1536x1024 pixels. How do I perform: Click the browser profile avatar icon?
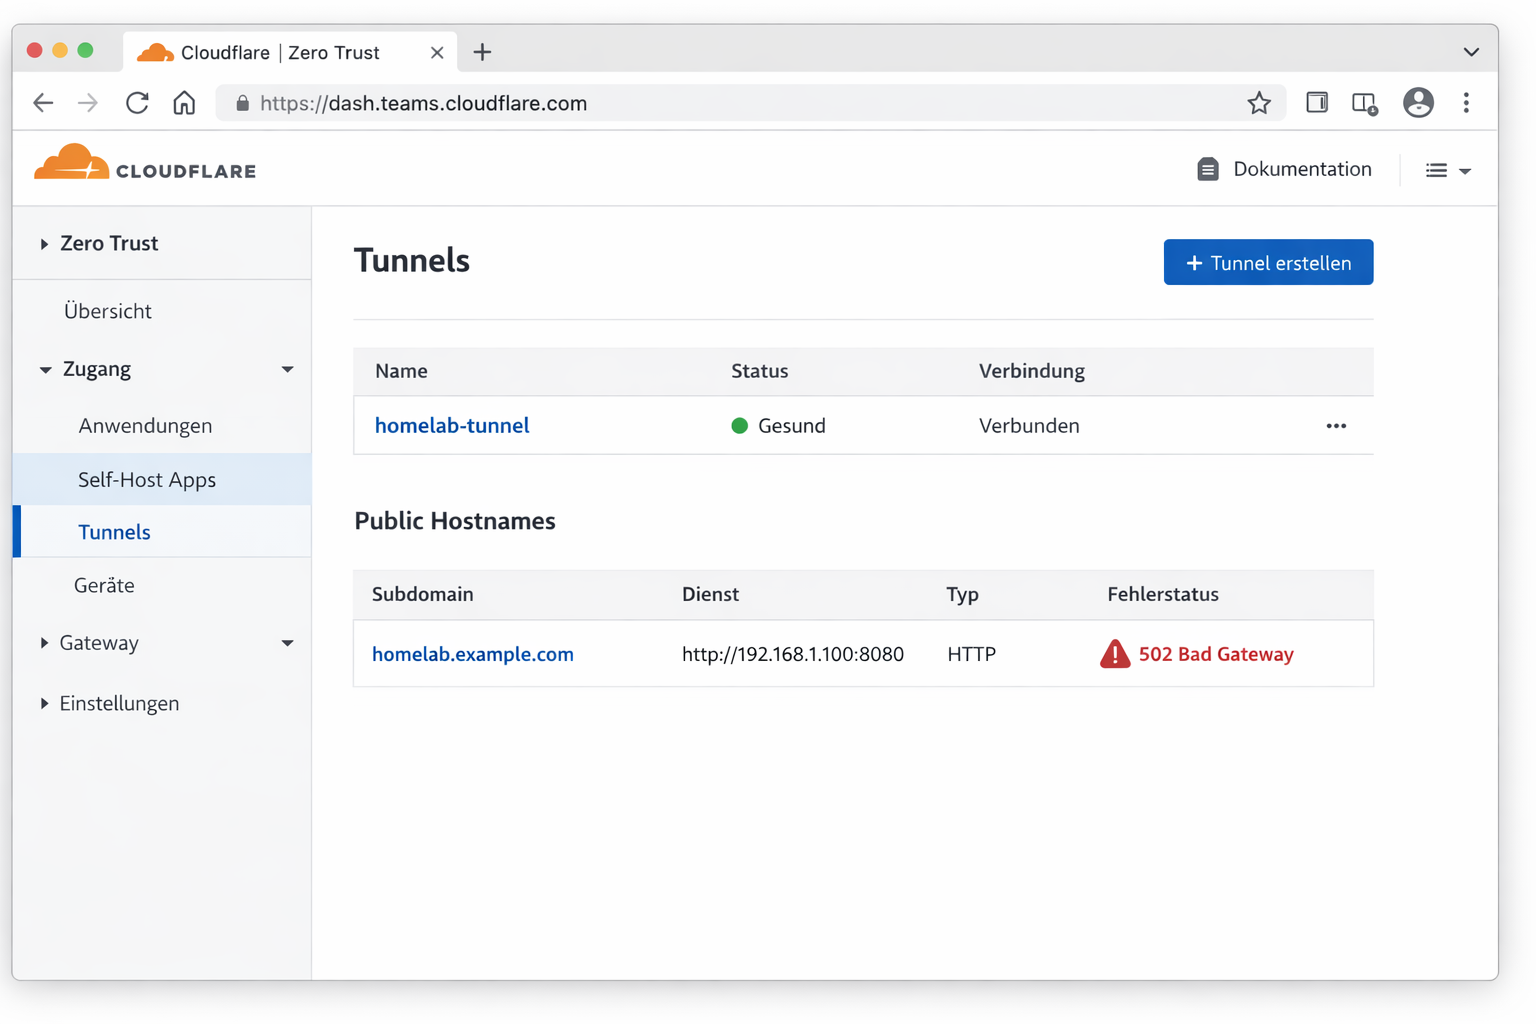click(1418, 102)
